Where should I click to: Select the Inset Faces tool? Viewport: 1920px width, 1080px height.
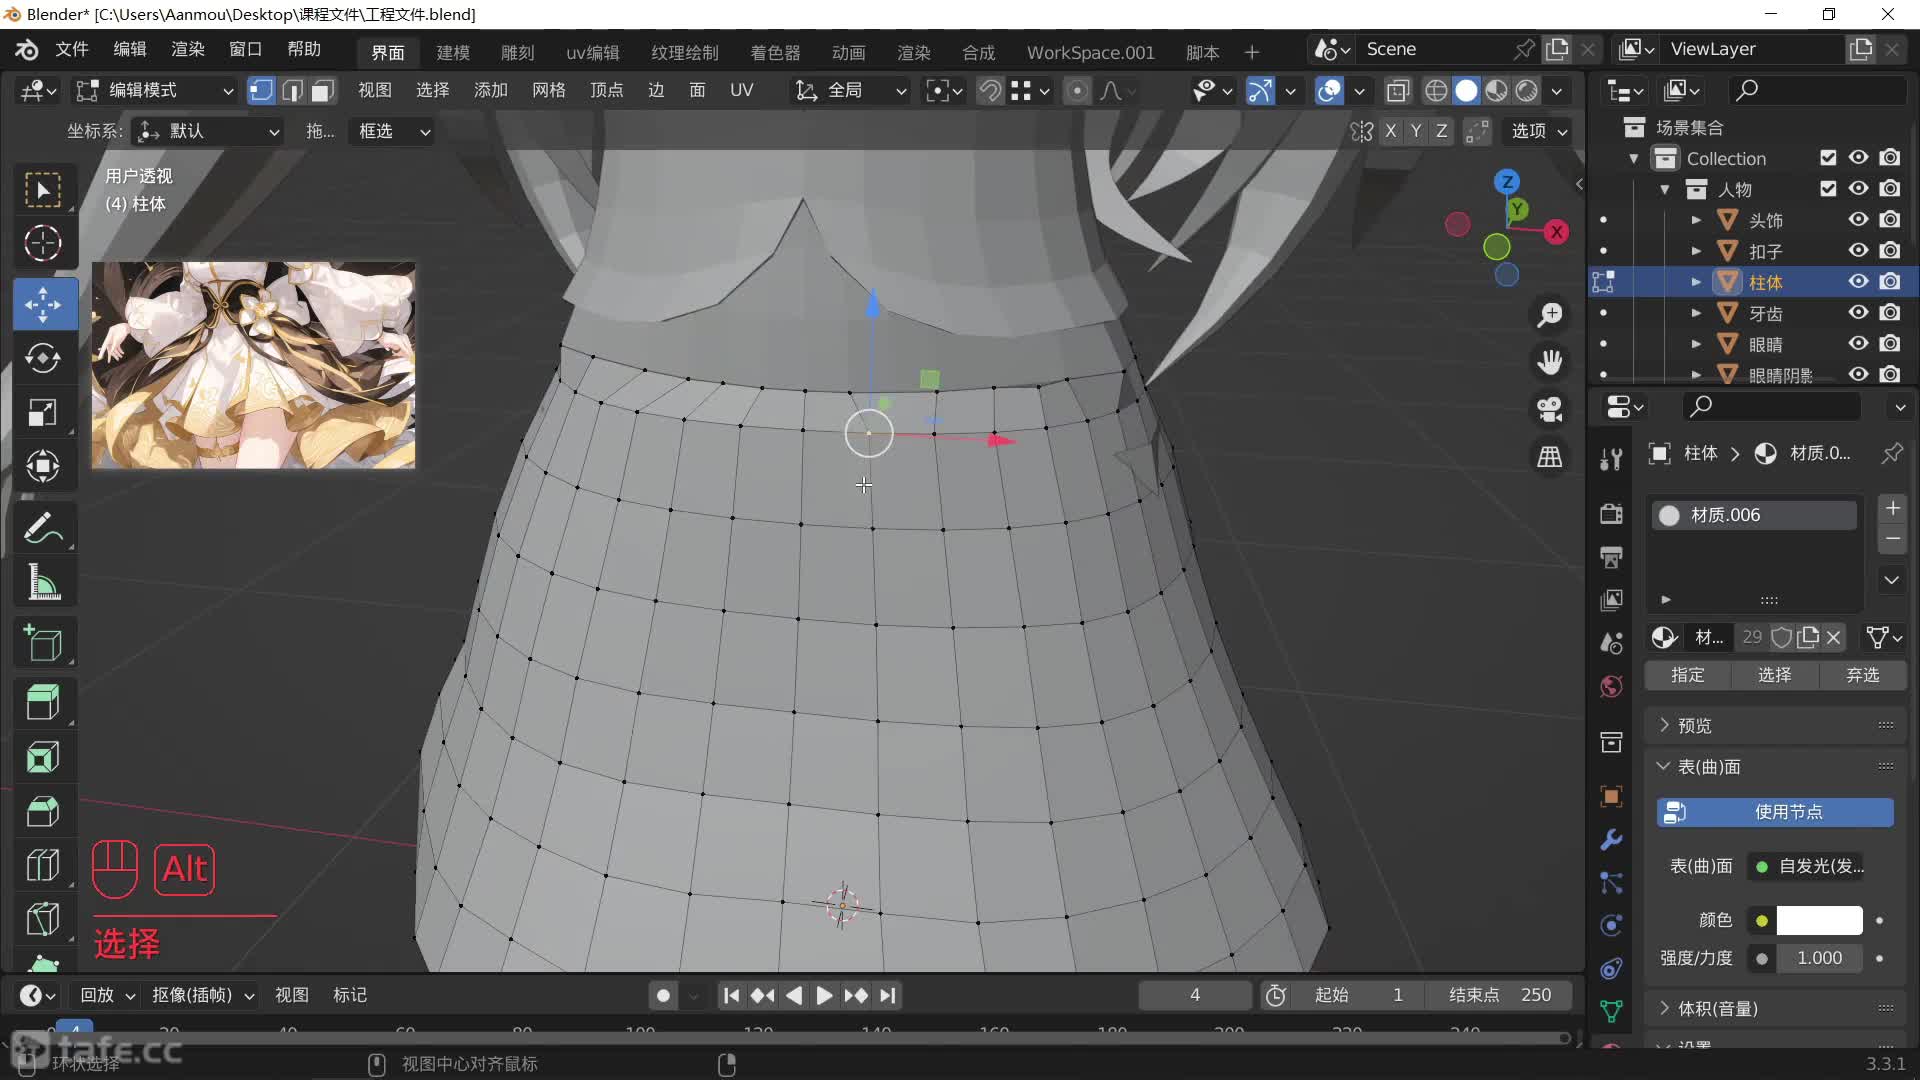pyautogui.click(x=43, y=757)
